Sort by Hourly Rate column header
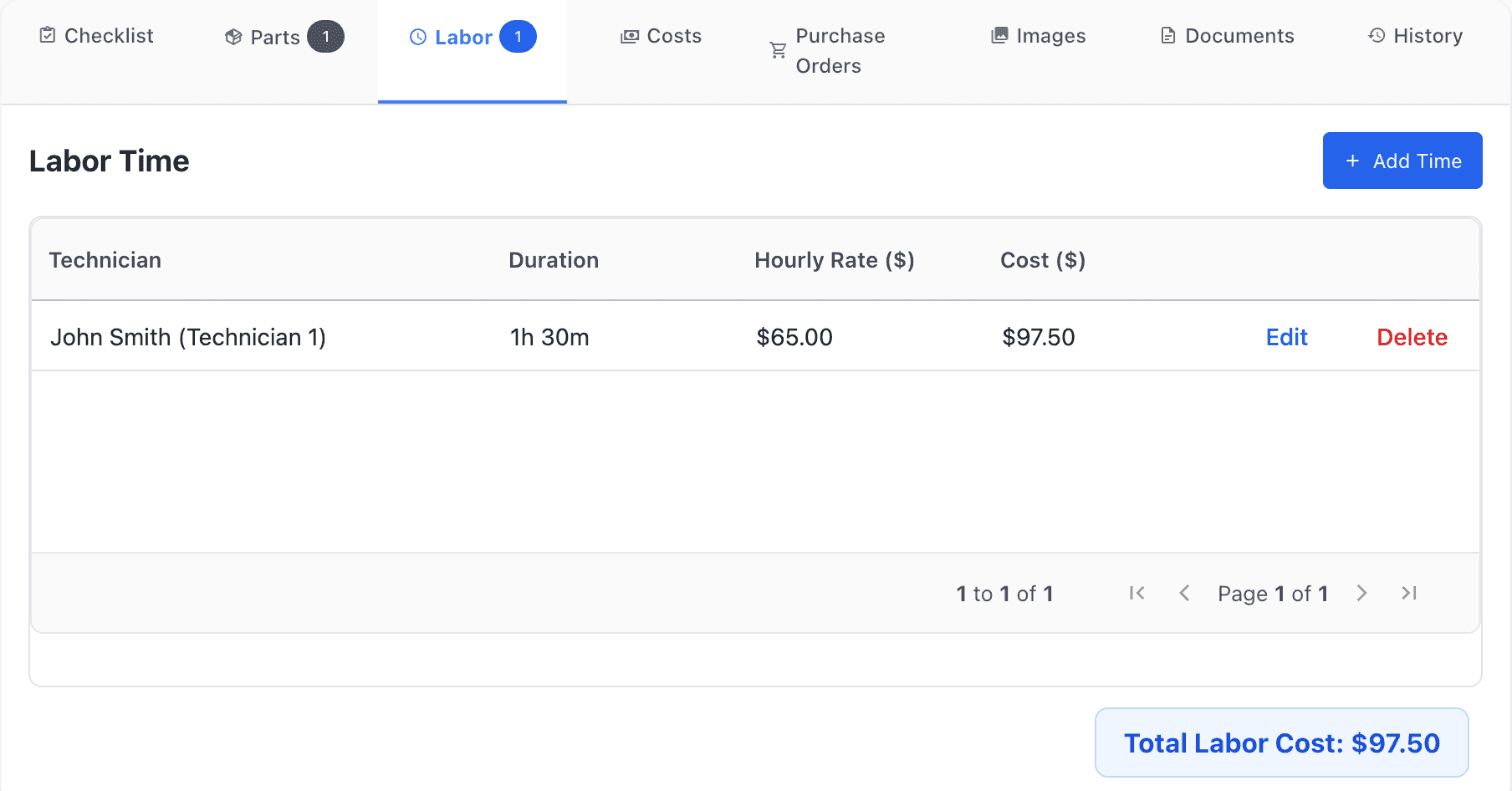This screenshot has height=791, width=1512. 835,261
